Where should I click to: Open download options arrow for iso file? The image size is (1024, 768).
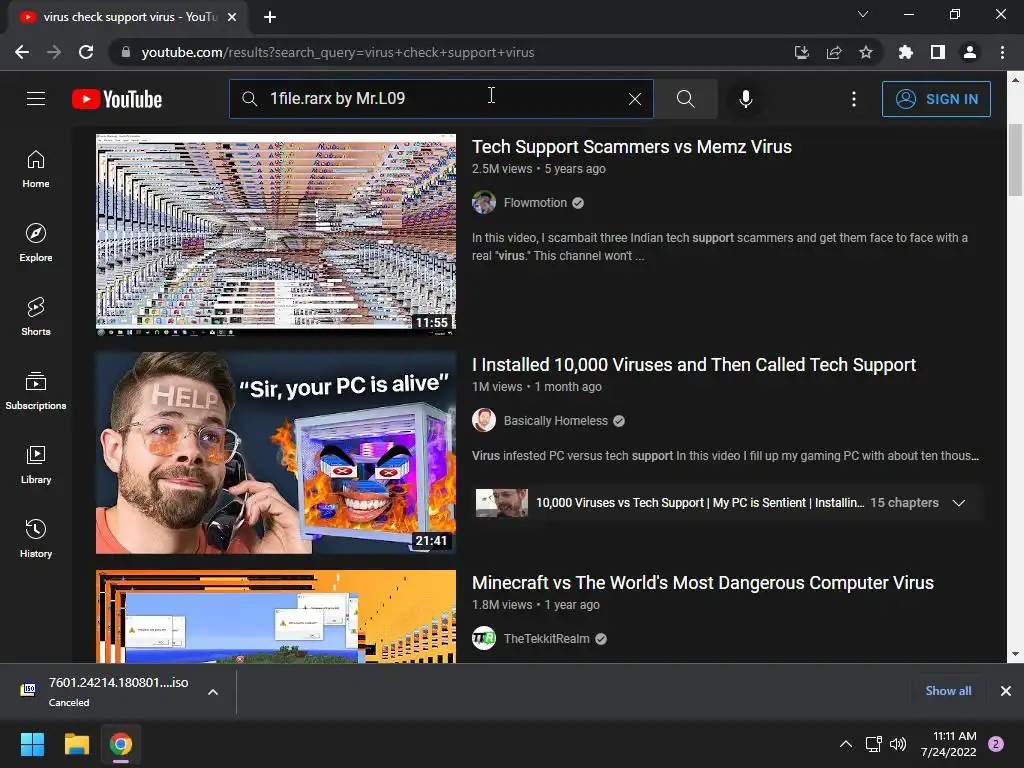[x=213, y=692]
